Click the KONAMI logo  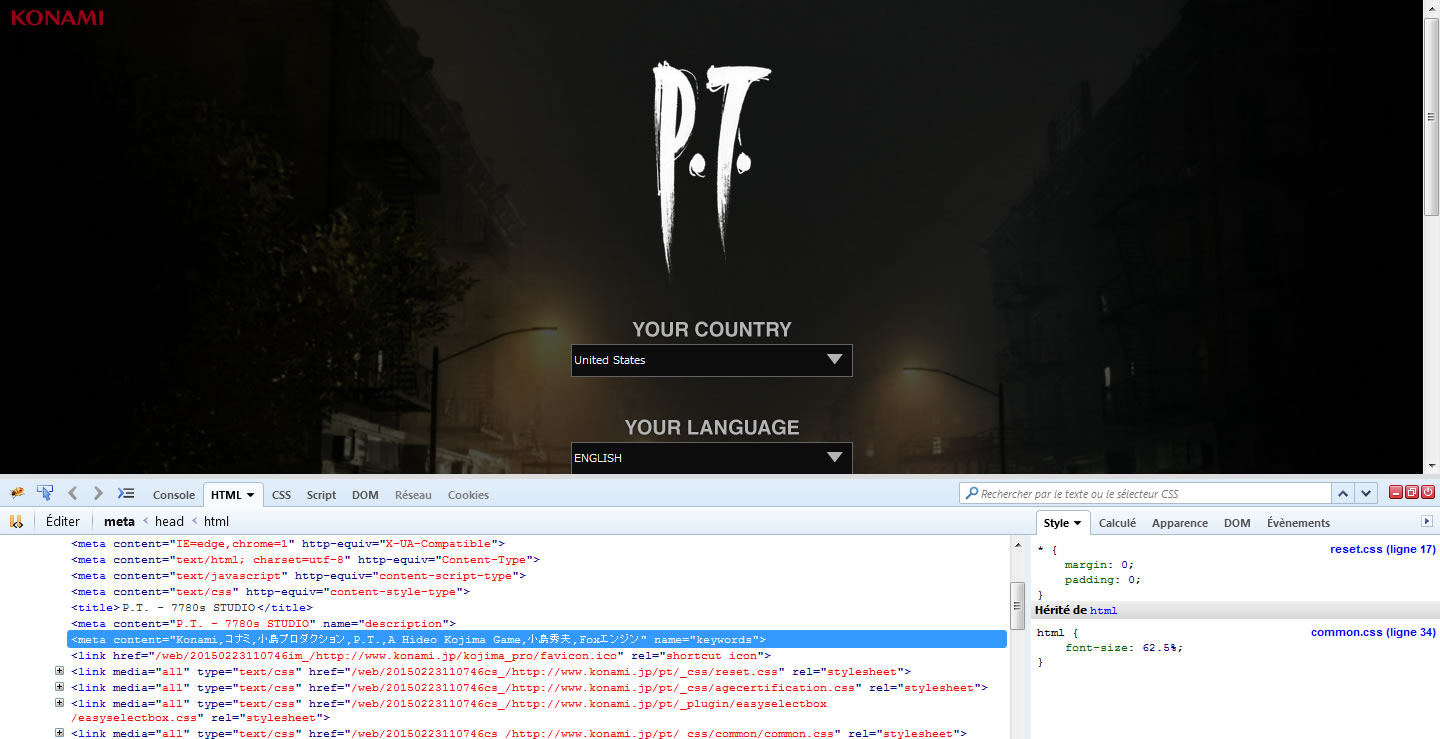[x=57, y=17]
